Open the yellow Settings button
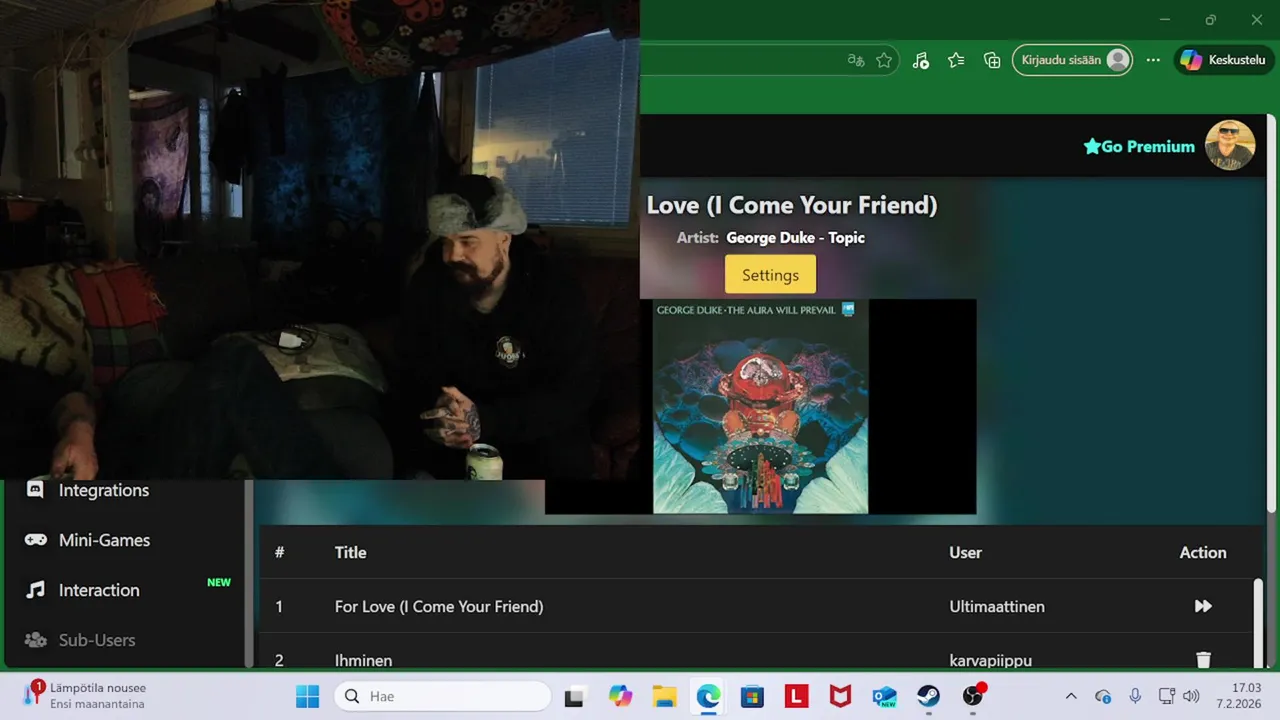 tap(770, 275)
